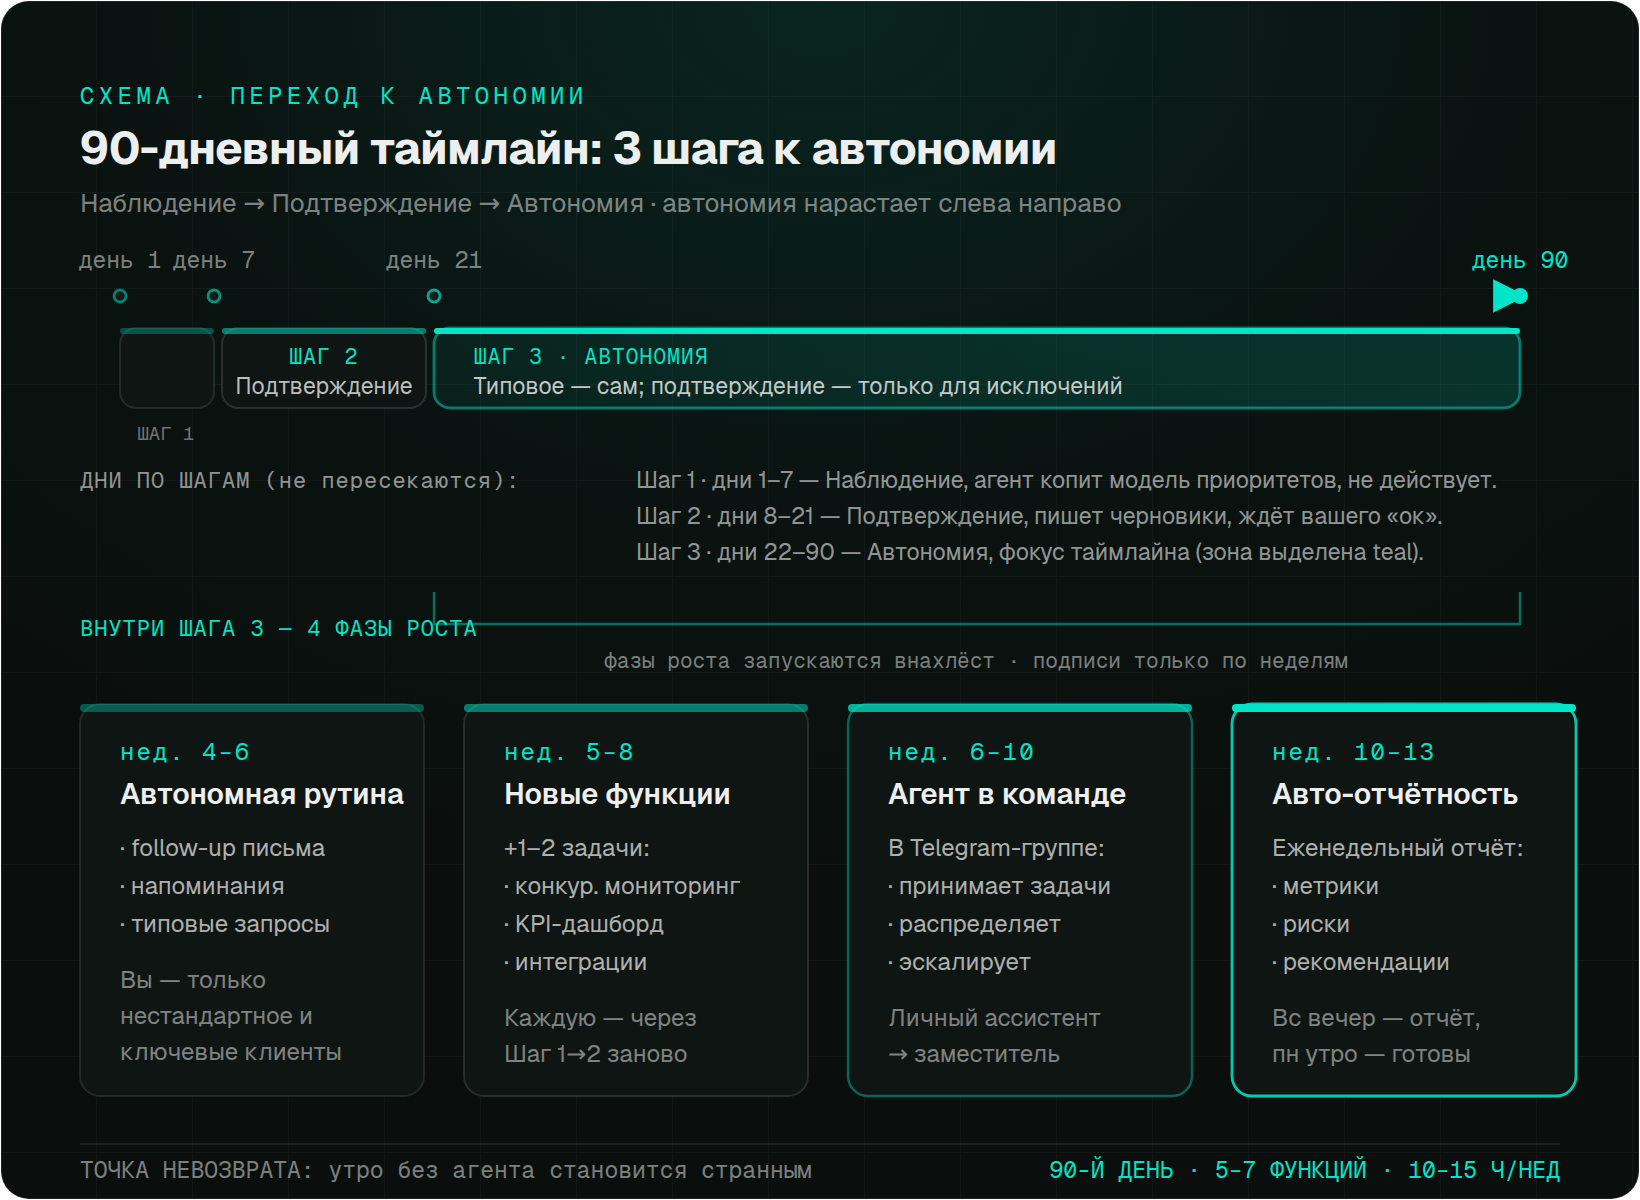Open the Агент в команде card
This screenshot has height=1200, width=1640.
point(1020,900)
